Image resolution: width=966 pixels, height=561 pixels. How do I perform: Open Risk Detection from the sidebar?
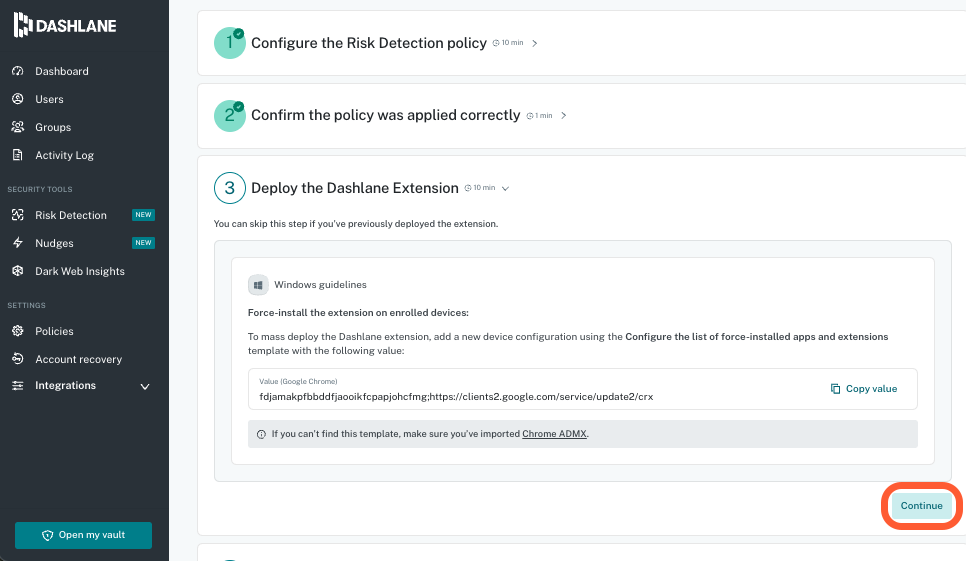click(70, 215)
